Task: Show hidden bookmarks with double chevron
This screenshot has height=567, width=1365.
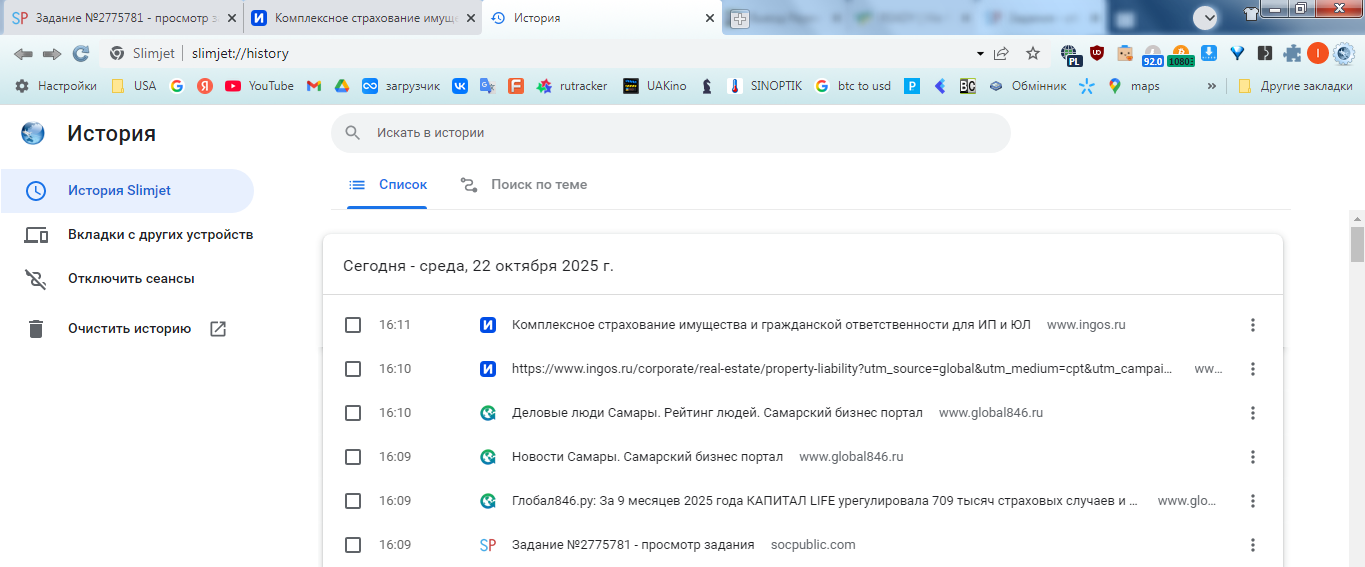Action: click(1212, 86)
